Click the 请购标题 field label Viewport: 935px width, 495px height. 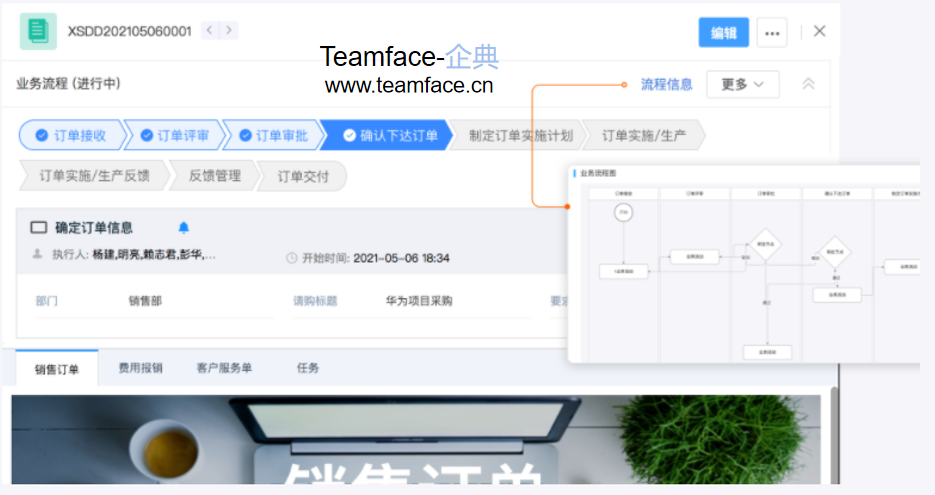coord(315,301)
